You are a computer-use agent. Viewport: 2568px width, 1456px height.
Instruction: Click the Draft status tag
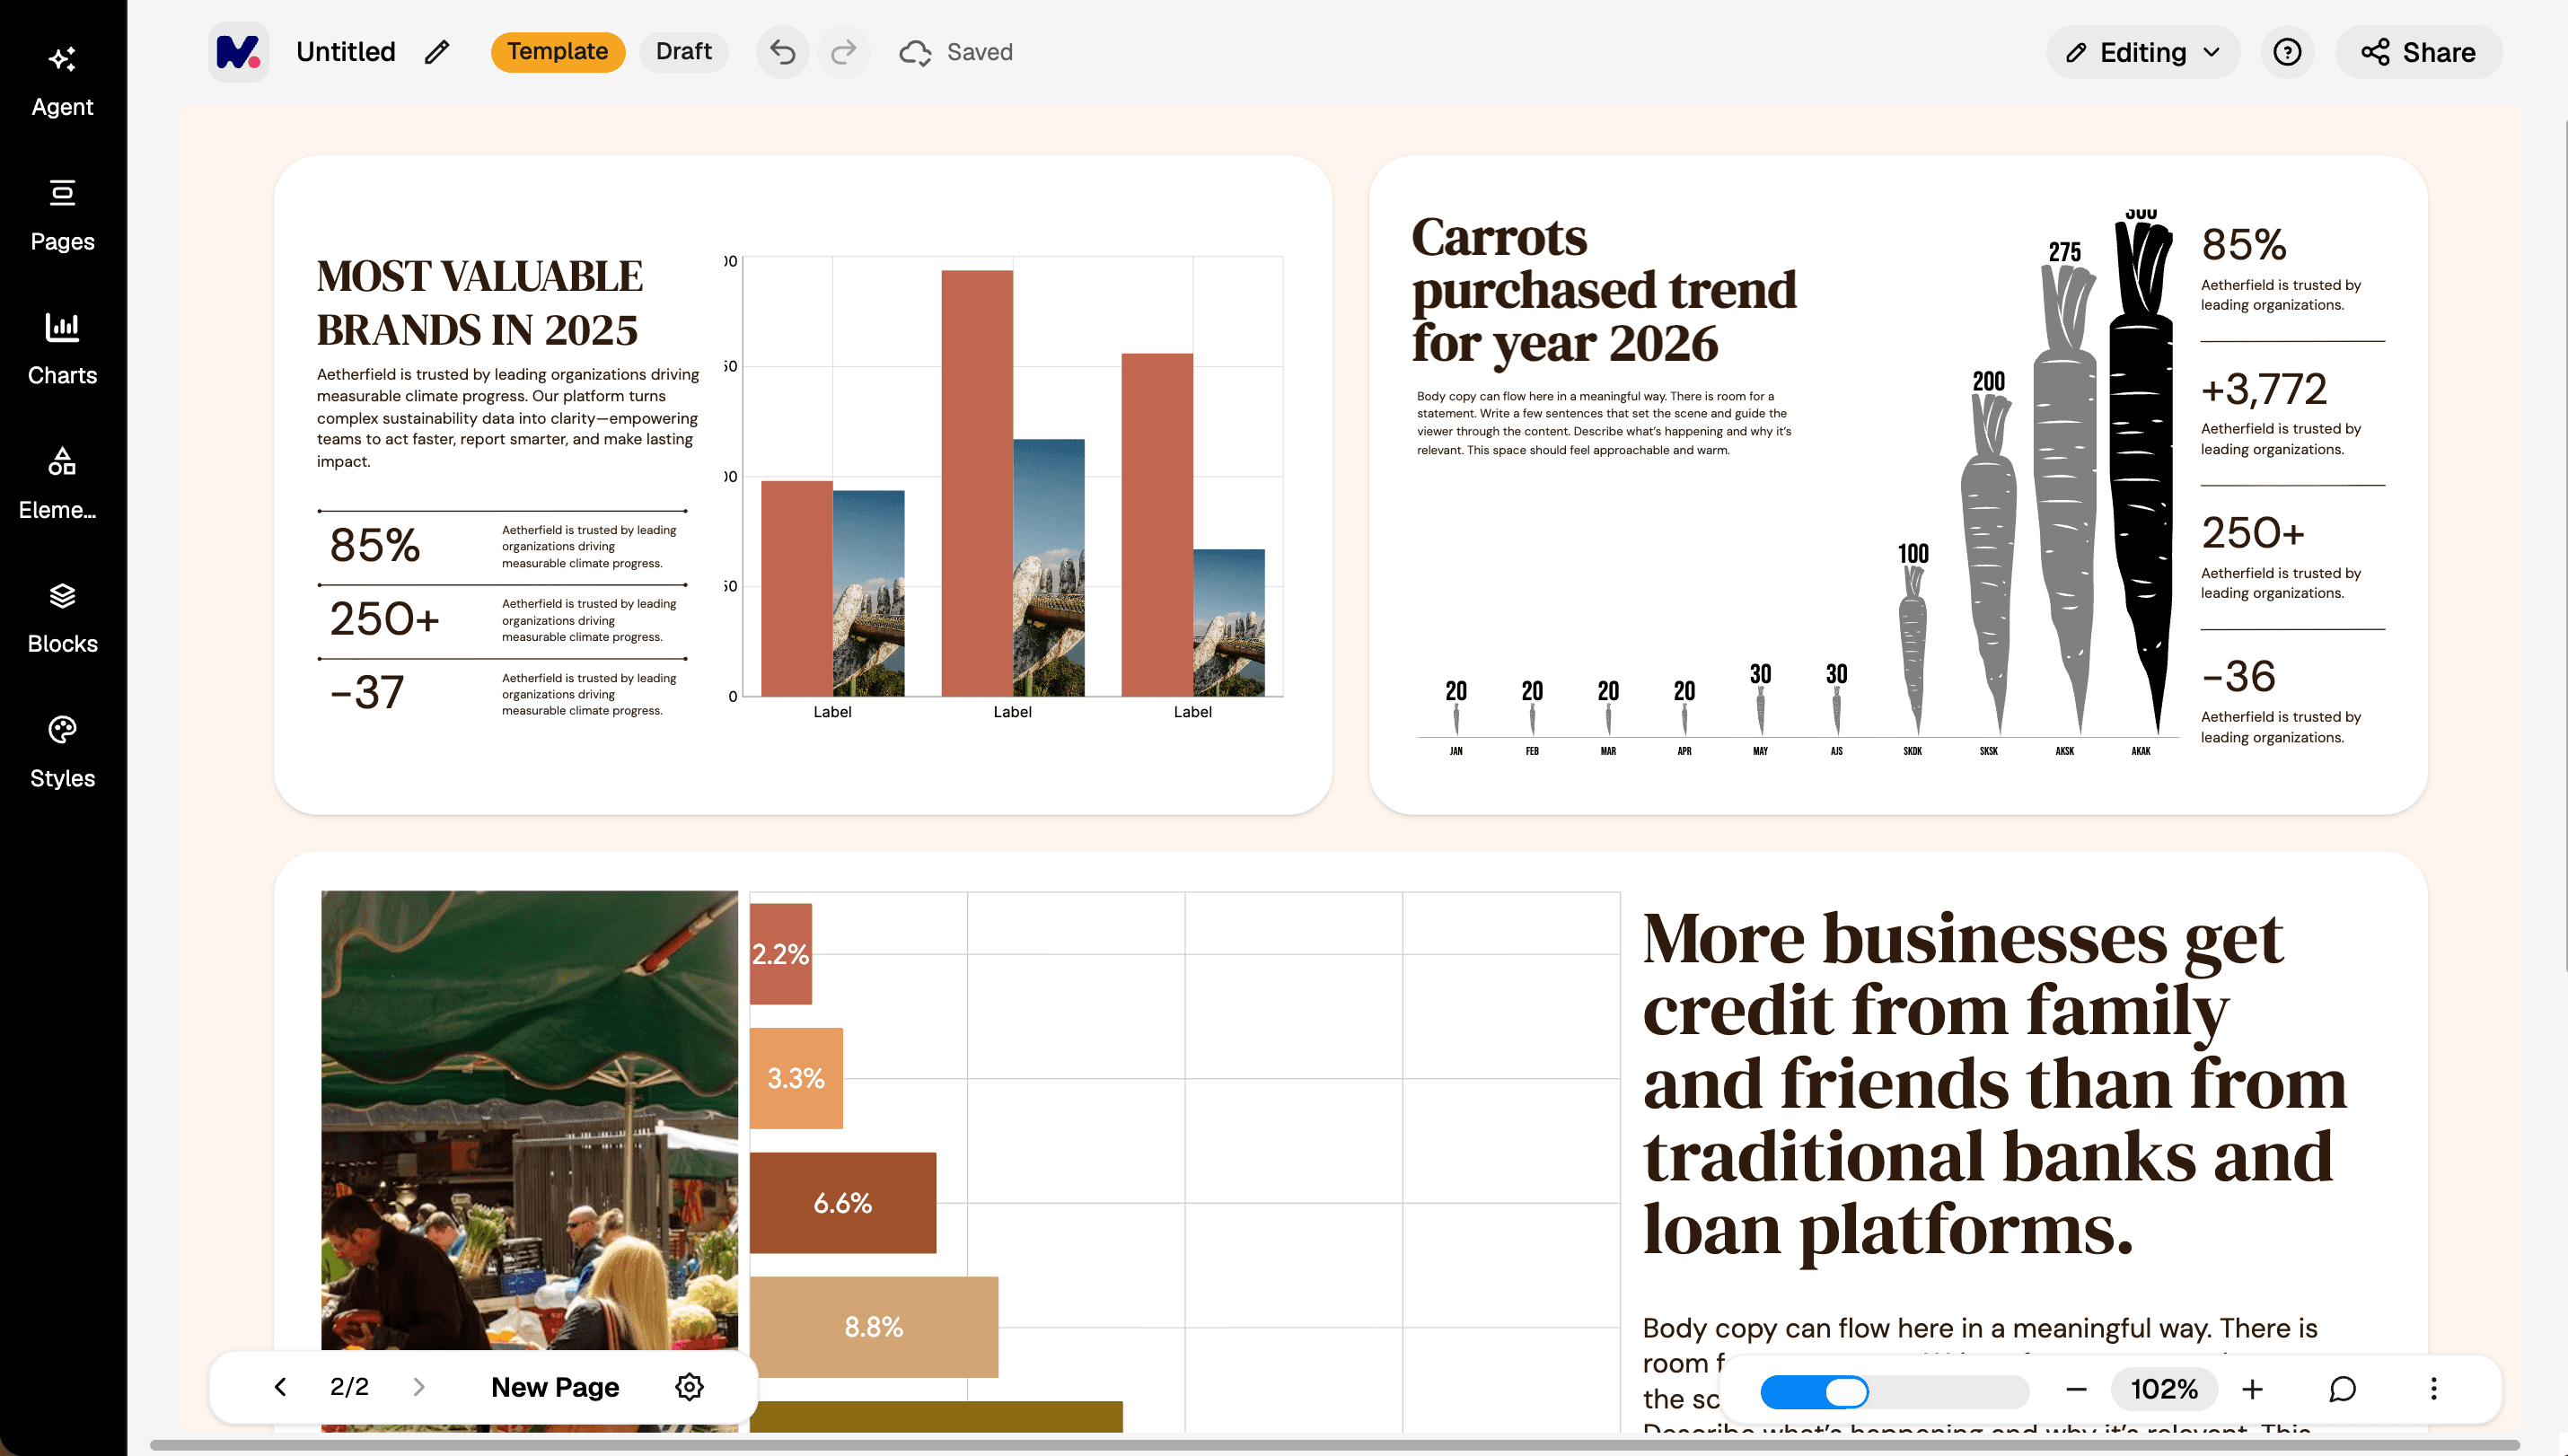click(683, 52)
